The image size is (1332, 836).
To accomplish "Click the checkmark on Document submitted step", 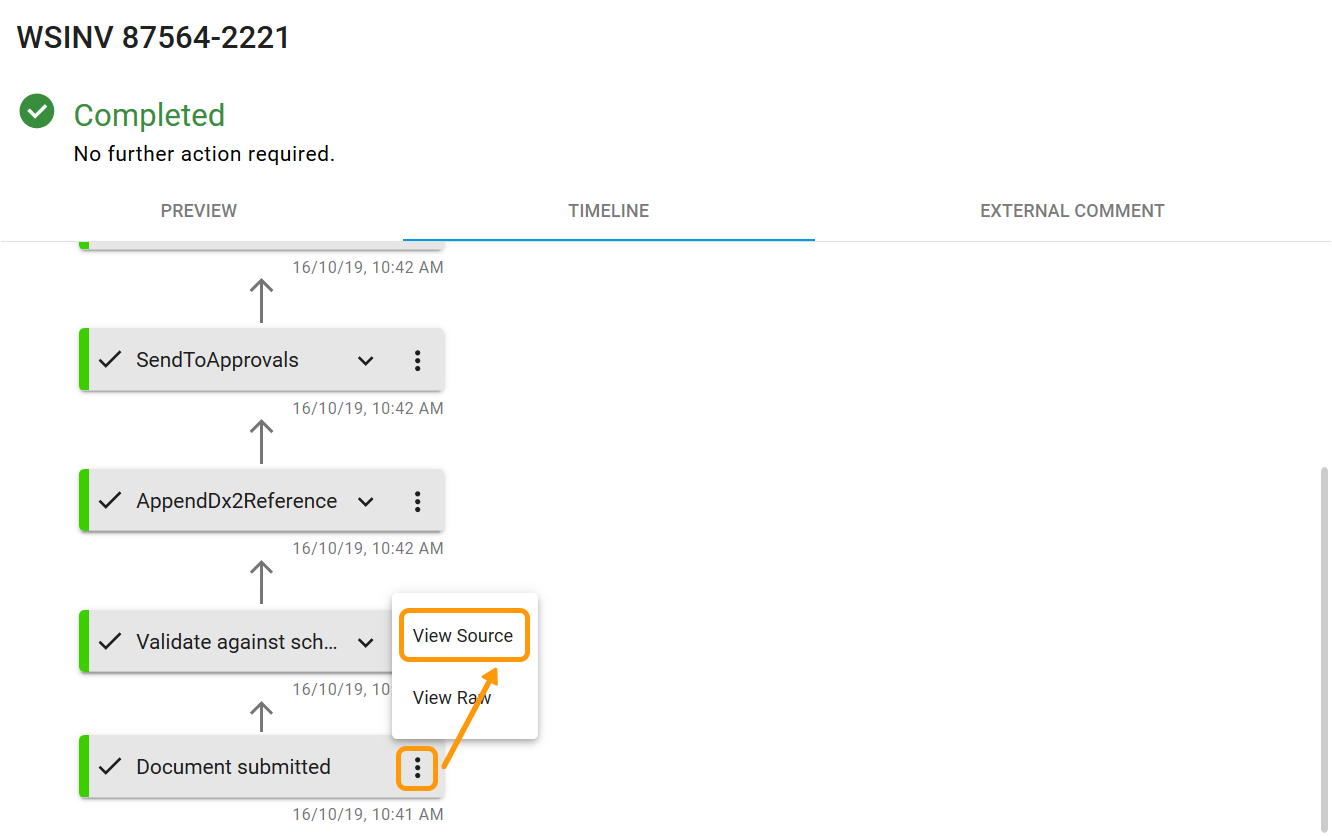I will (x=110, y=767).
